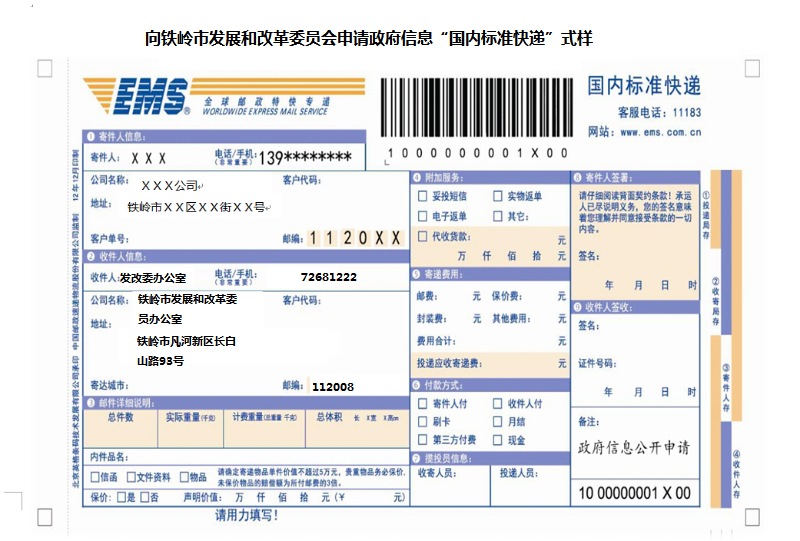
Task: Click the 客服电话 11183 hotline text
Action: [x=658, y=112]
